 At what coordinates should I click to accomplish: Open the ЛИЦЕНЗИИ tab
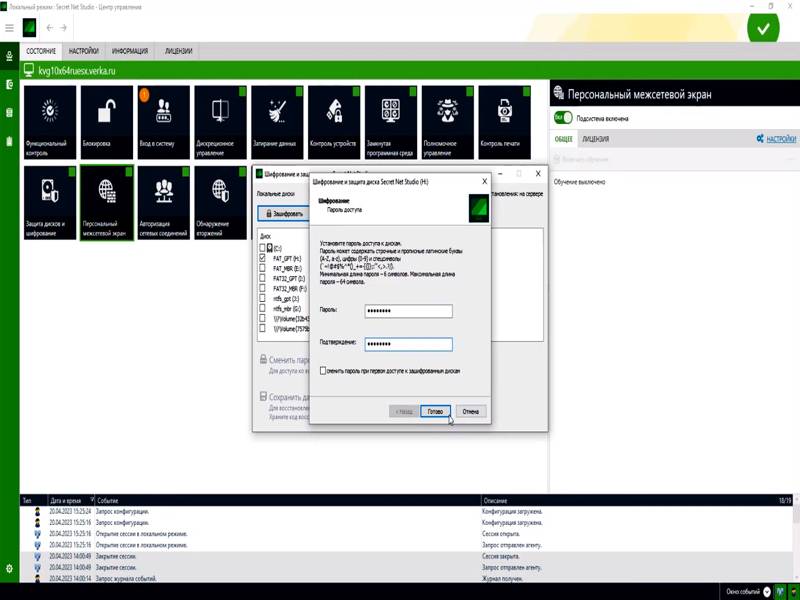pos(180,51)
